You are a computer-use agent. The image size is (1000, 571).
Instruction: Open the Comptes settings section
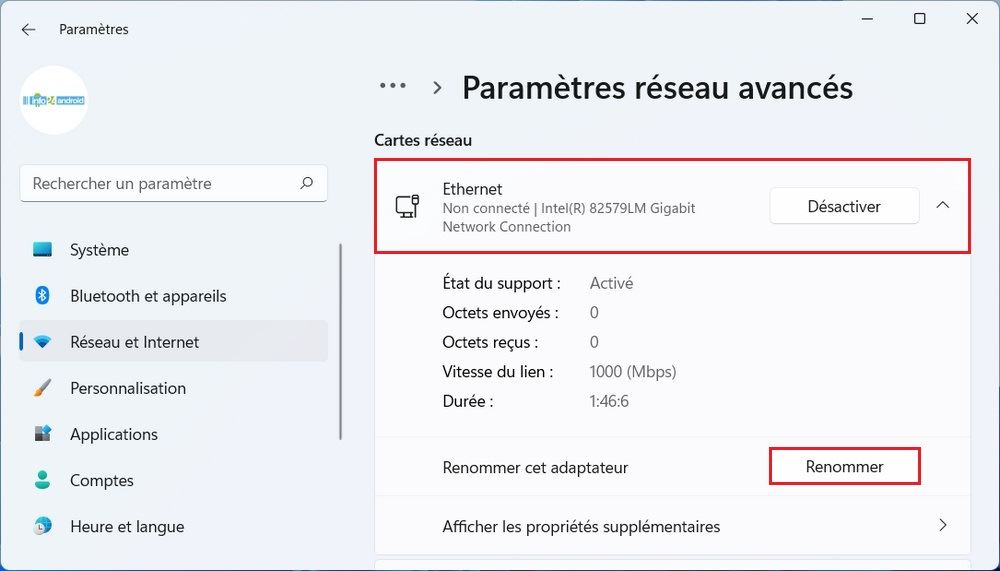click(x=102, y=480)
